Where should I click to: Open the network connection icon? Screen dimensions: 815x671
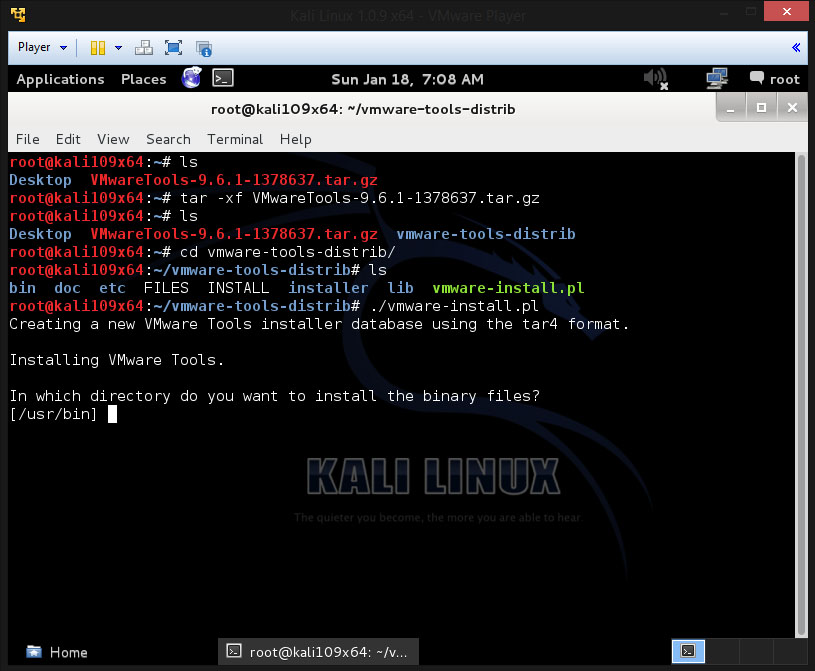point(717,78)
